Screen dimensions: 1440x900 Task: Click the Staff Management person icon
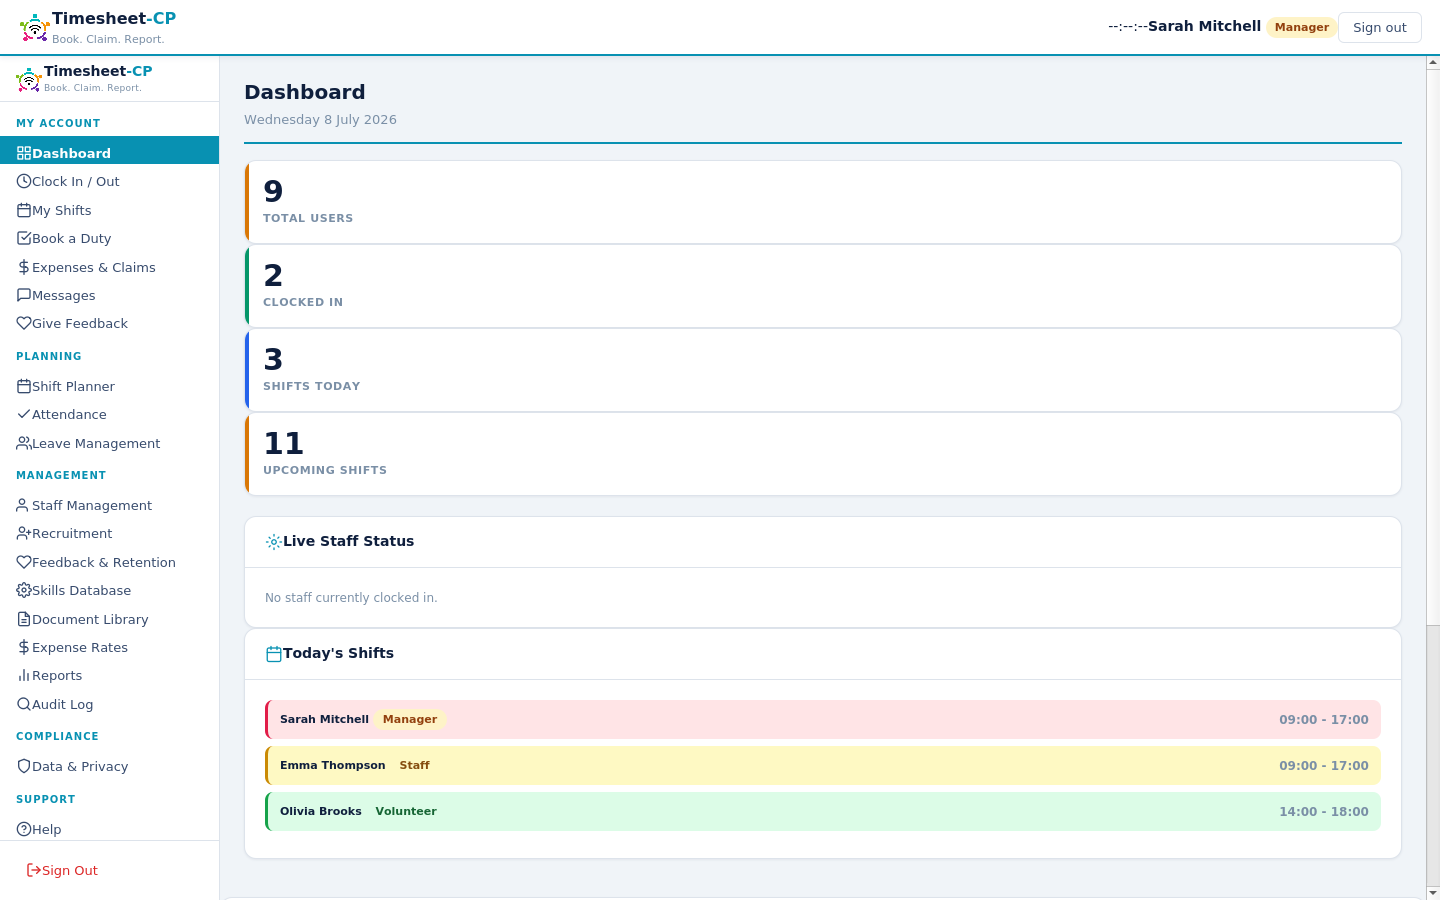pos(24,505)
